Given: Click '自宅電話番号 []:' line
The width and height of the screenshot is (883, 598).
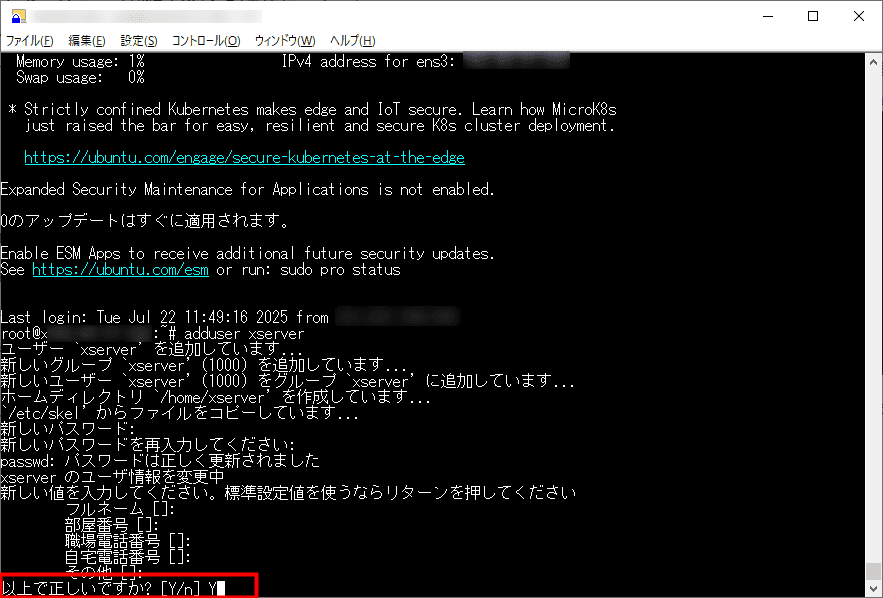Looking at the screenshot, I should (128, 557).
